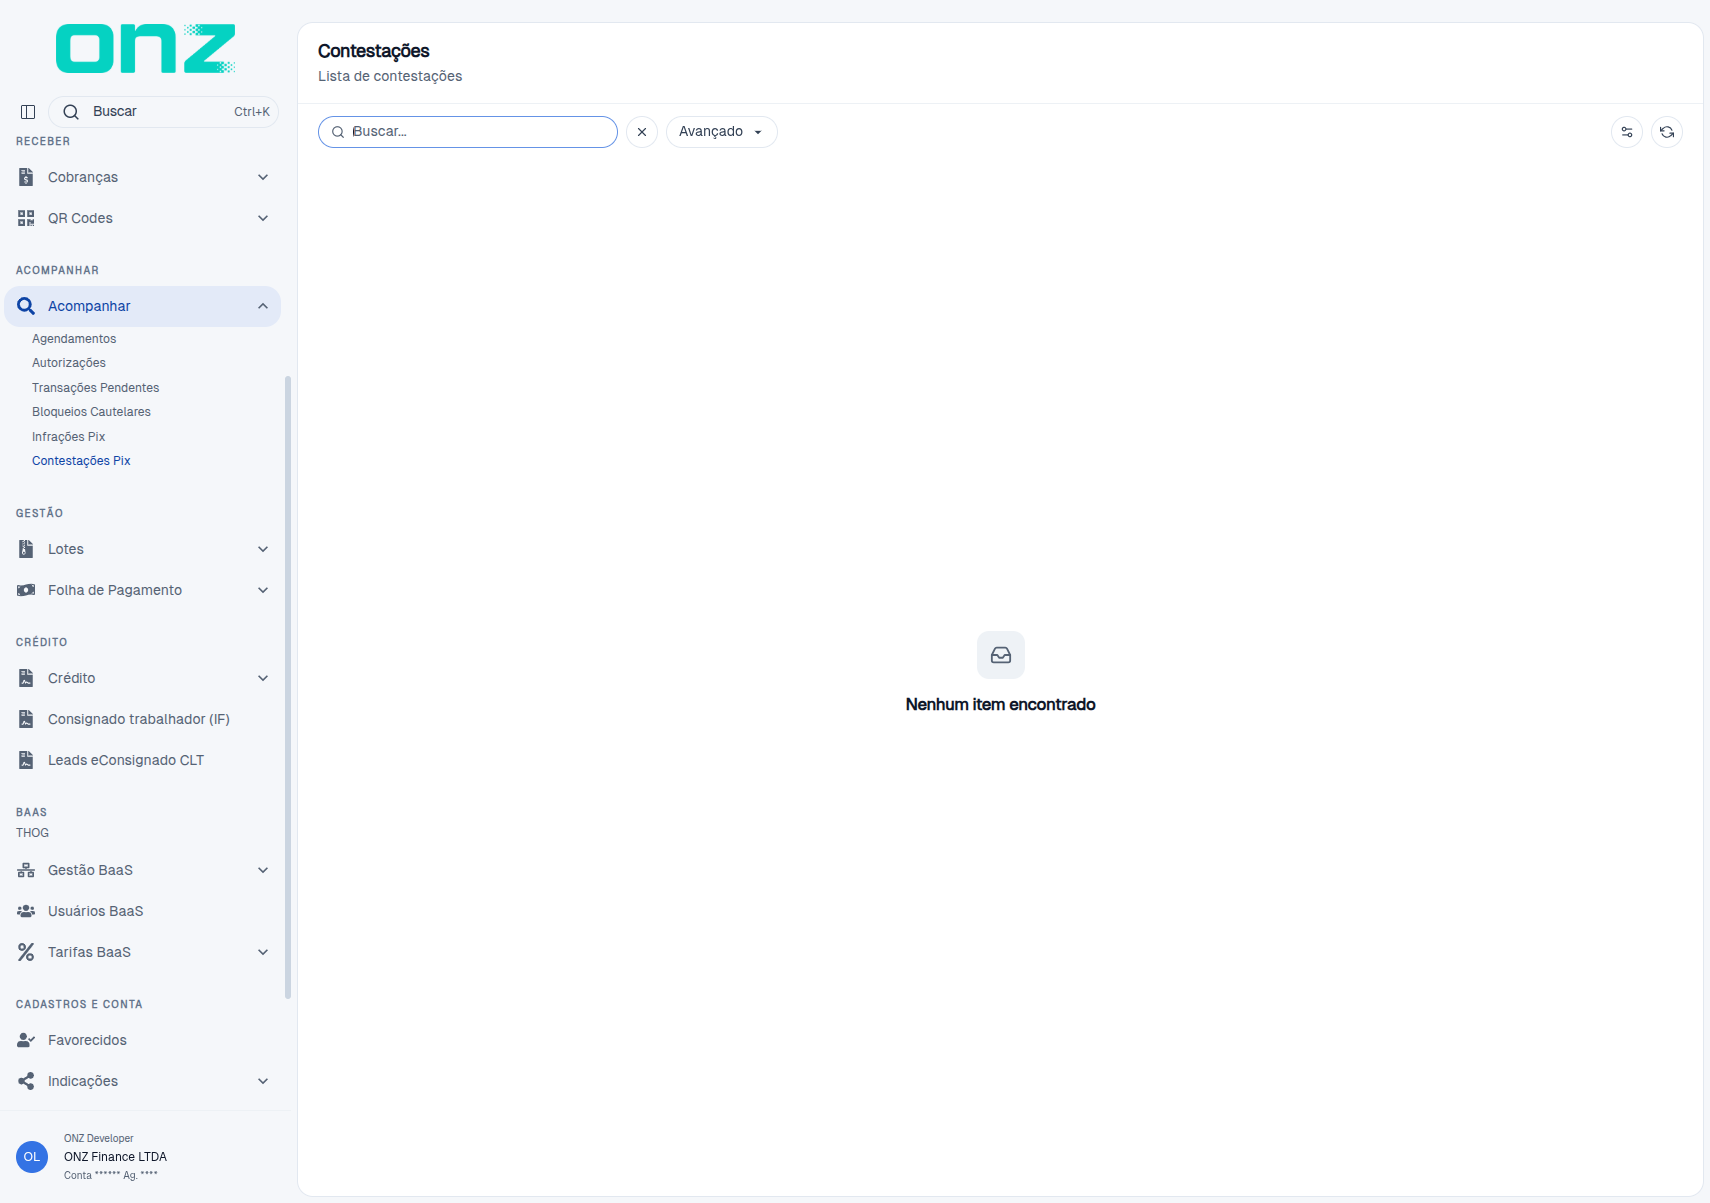Click the Acompanhar magnifier icon
The image size is (1710, 1203).
click(x=26, y=306)
